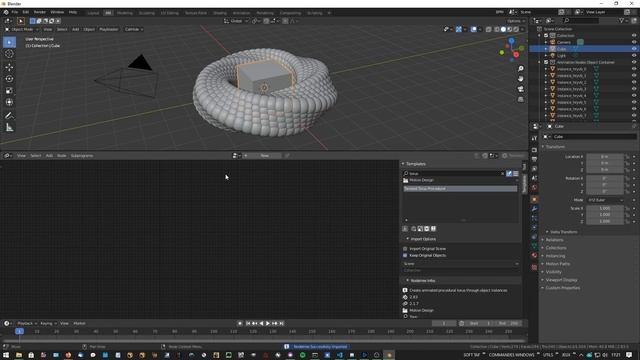The width and height of the screenshot is (640, 360).
Task: Open the Tool properties tab icon
Action: coord(534,139)
